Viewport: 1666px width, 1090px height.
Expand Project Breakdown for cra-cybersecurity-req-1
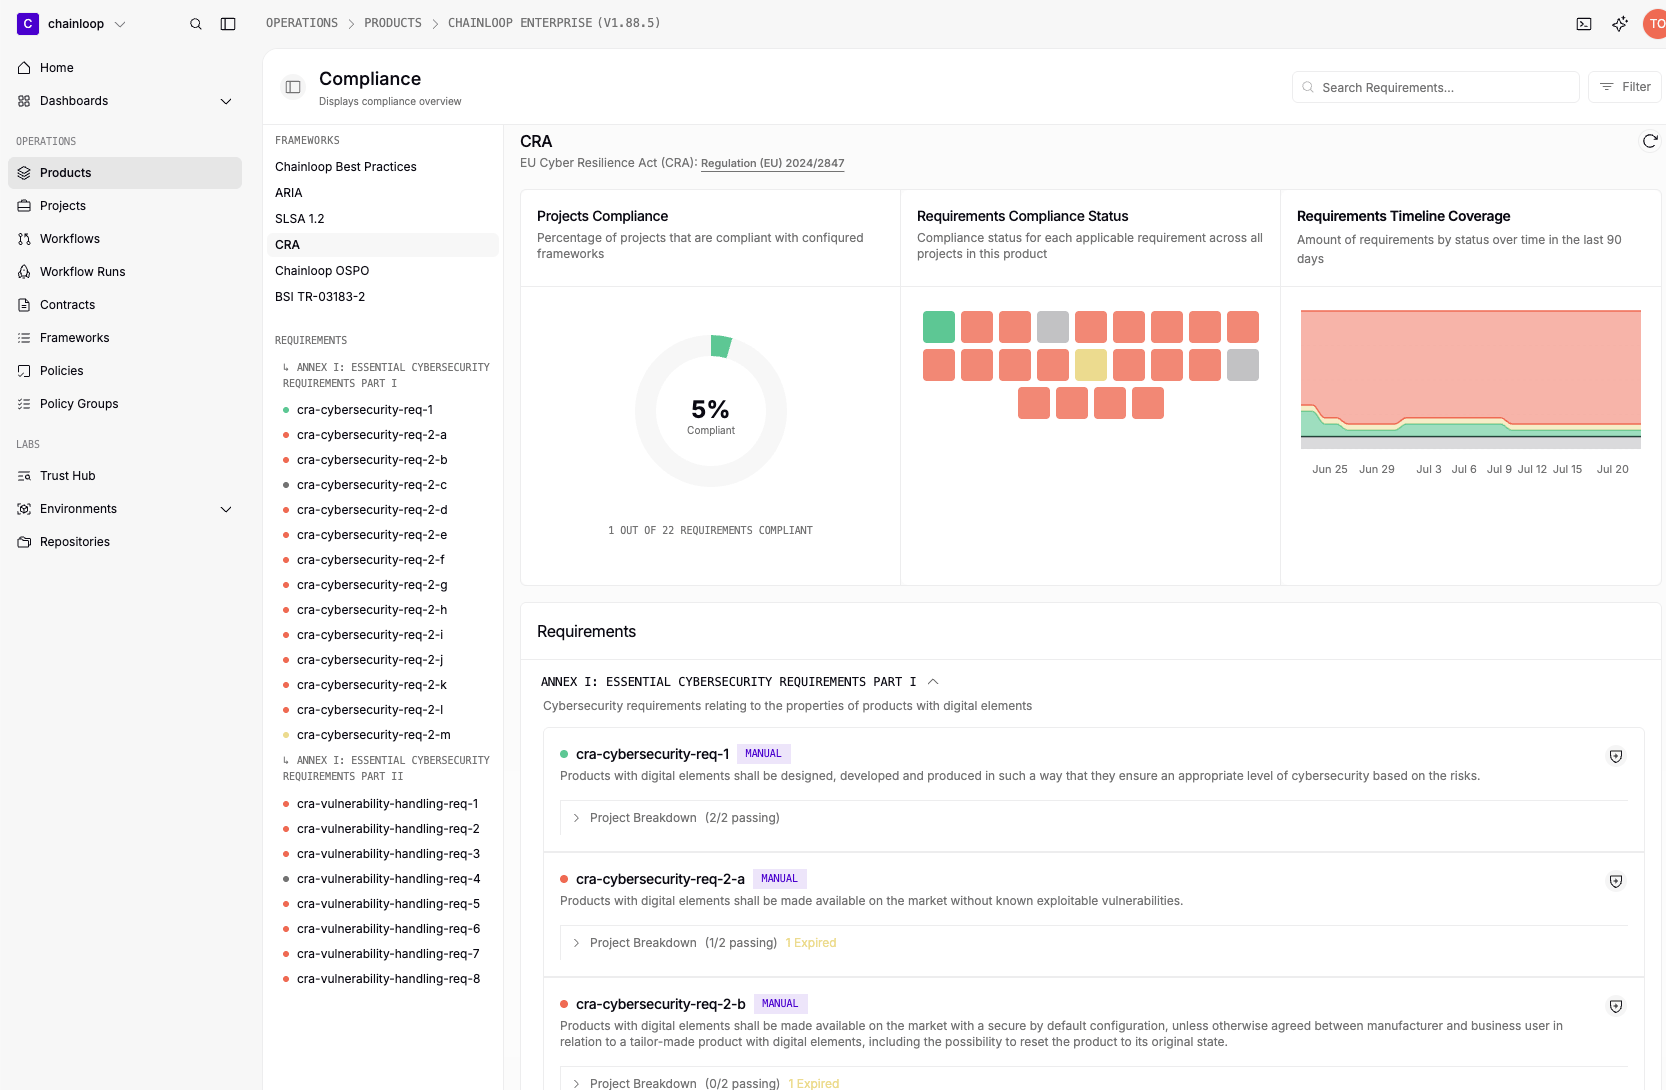[576, 818]
